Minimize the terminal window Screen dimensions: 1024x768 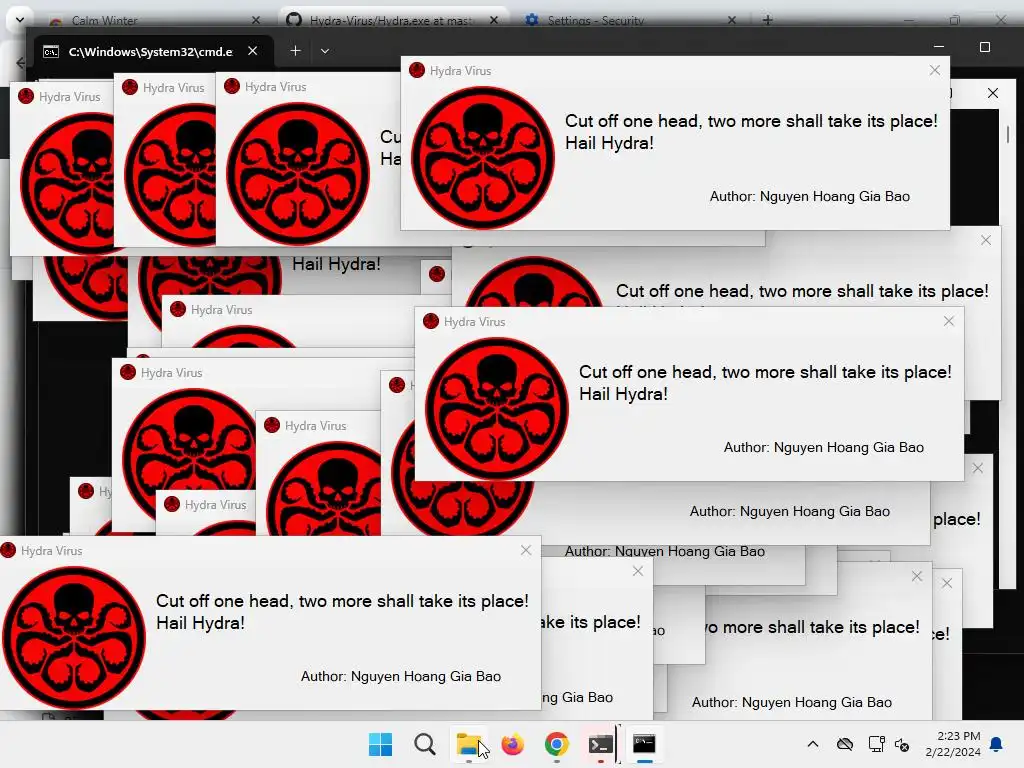click(x=938, y=47)
